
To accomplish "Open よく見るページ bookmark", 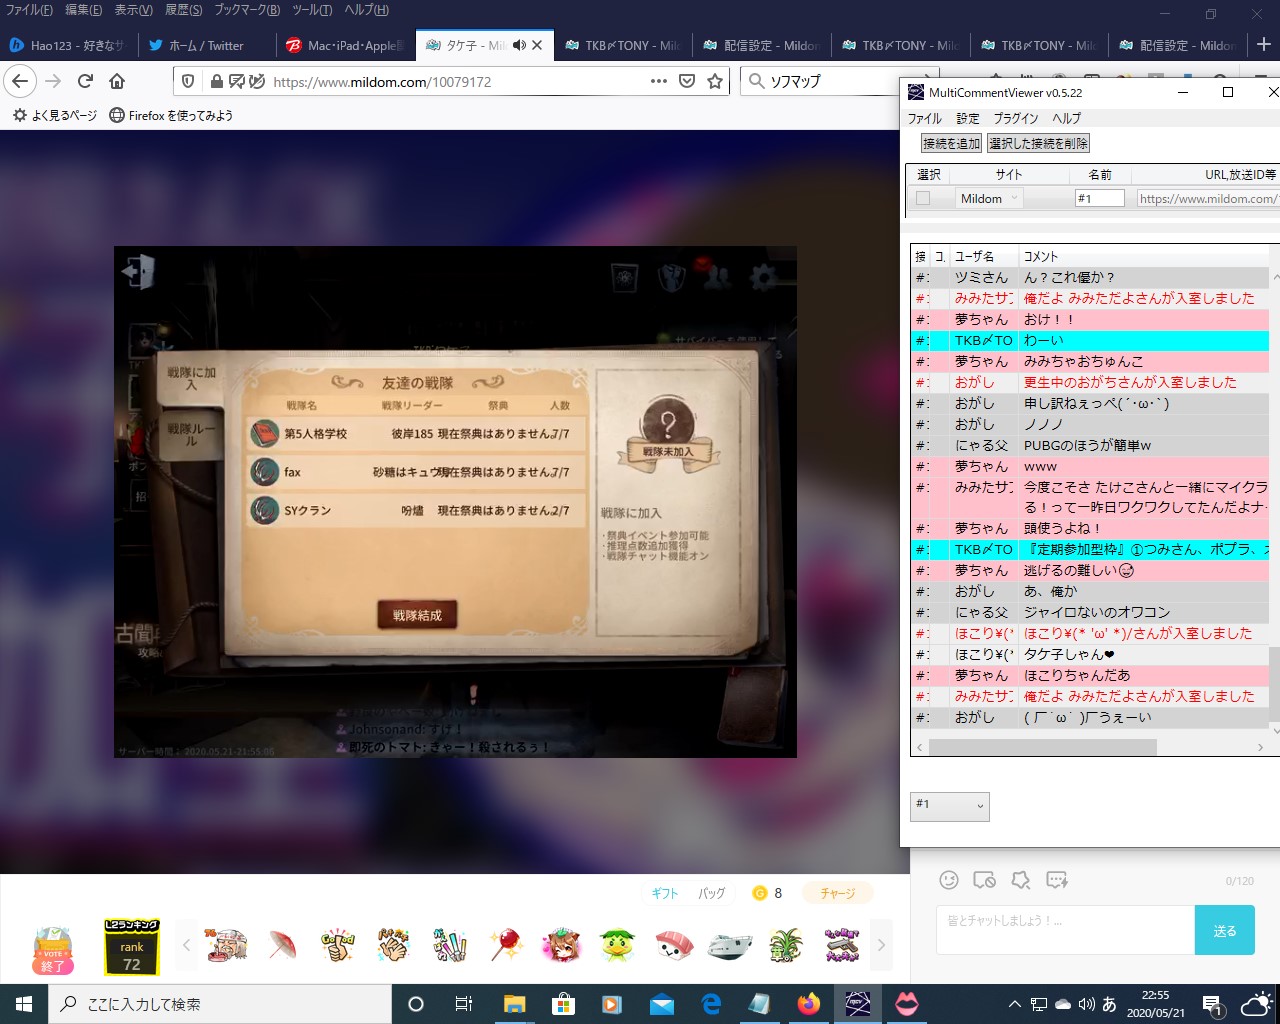I will click(55, 115).
